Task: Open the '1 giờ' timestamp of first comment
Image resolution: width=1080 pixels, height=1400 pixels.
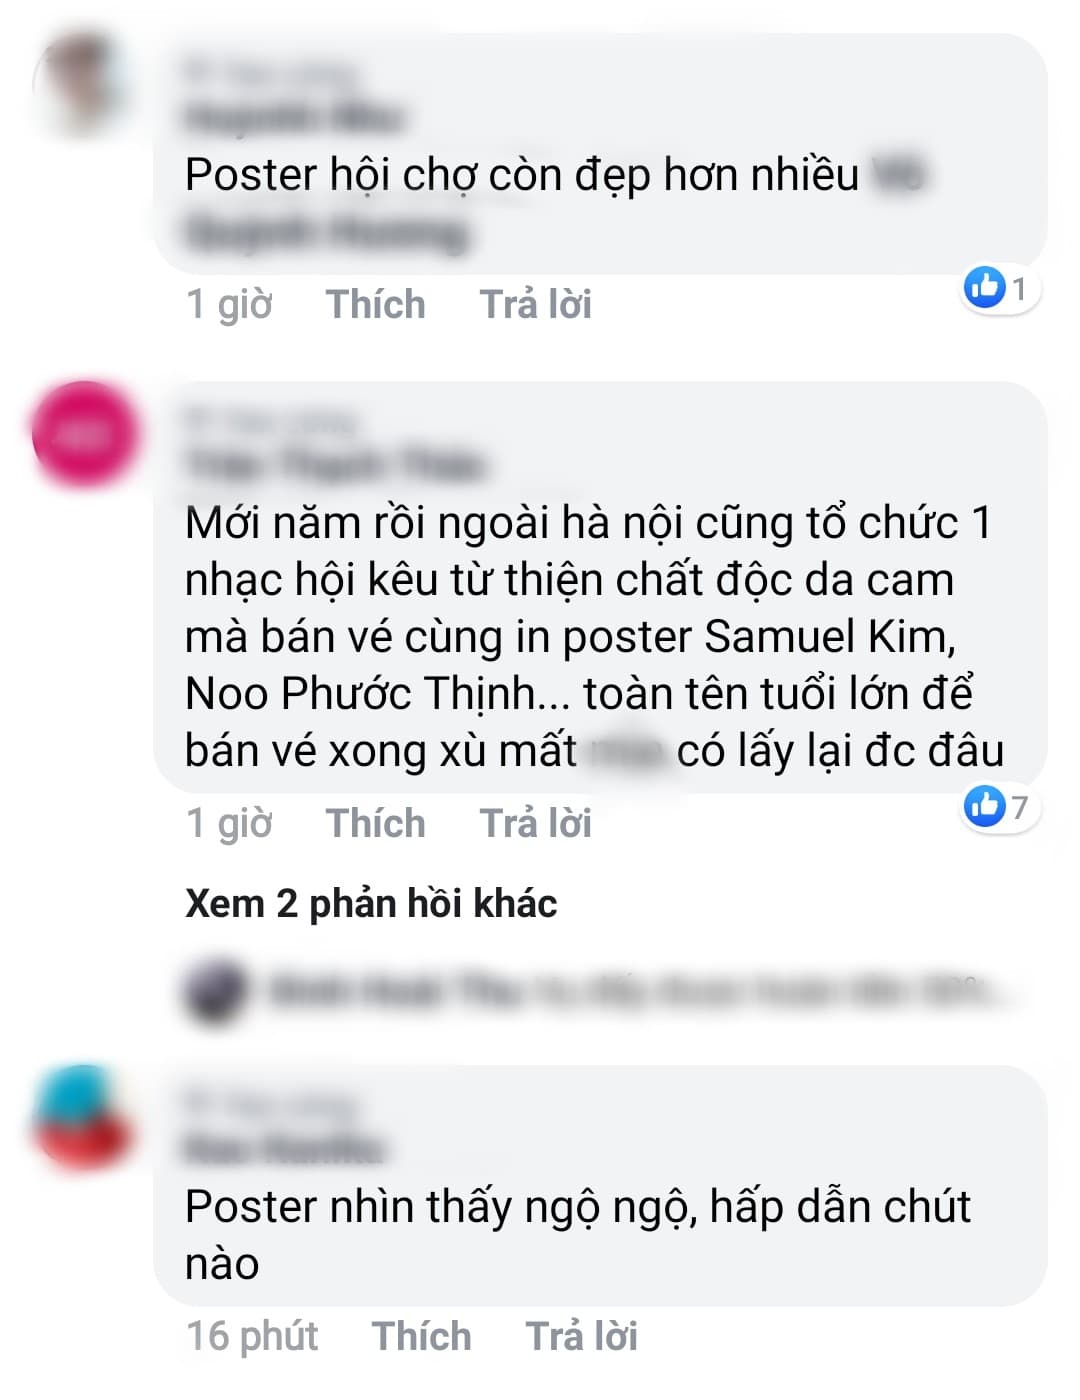Action: coord(229,304)
